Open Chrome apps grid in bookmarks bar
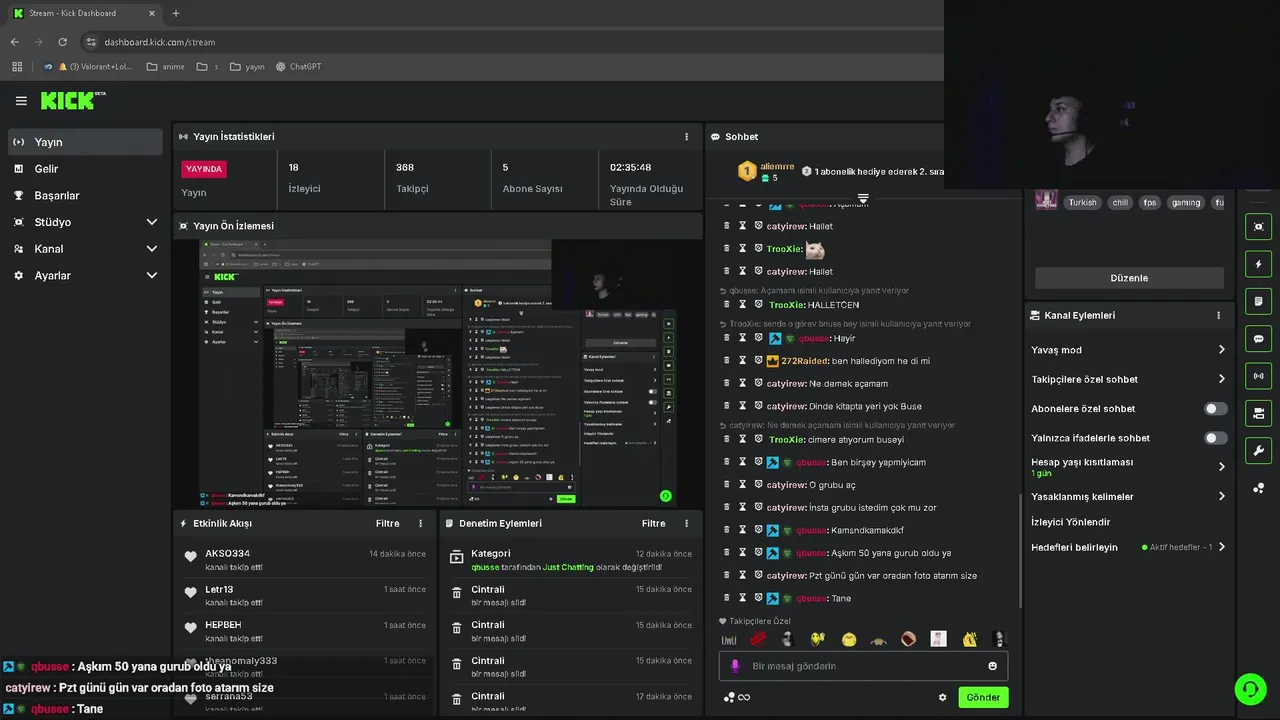Image resolution: width=1280 pixels, height=720 pixels. point(17,67)
